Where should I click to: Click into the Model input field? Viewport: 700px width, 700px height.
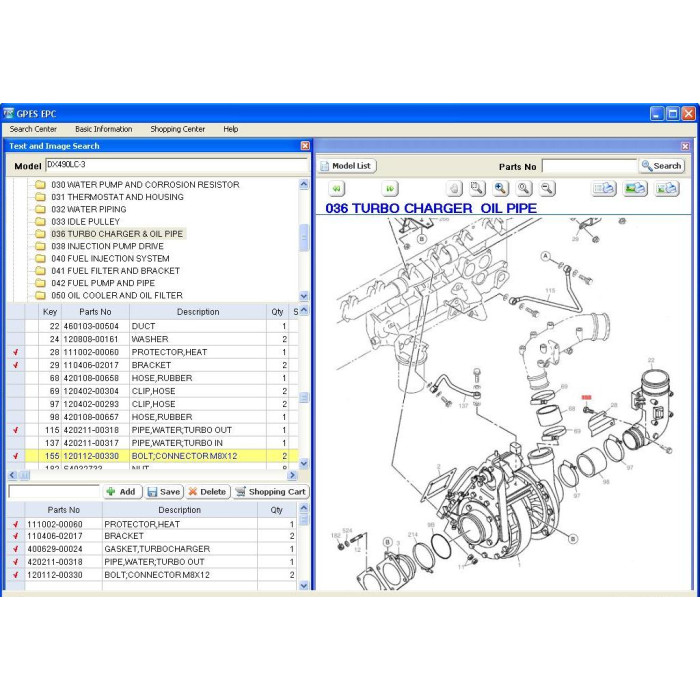pos(177,165)
